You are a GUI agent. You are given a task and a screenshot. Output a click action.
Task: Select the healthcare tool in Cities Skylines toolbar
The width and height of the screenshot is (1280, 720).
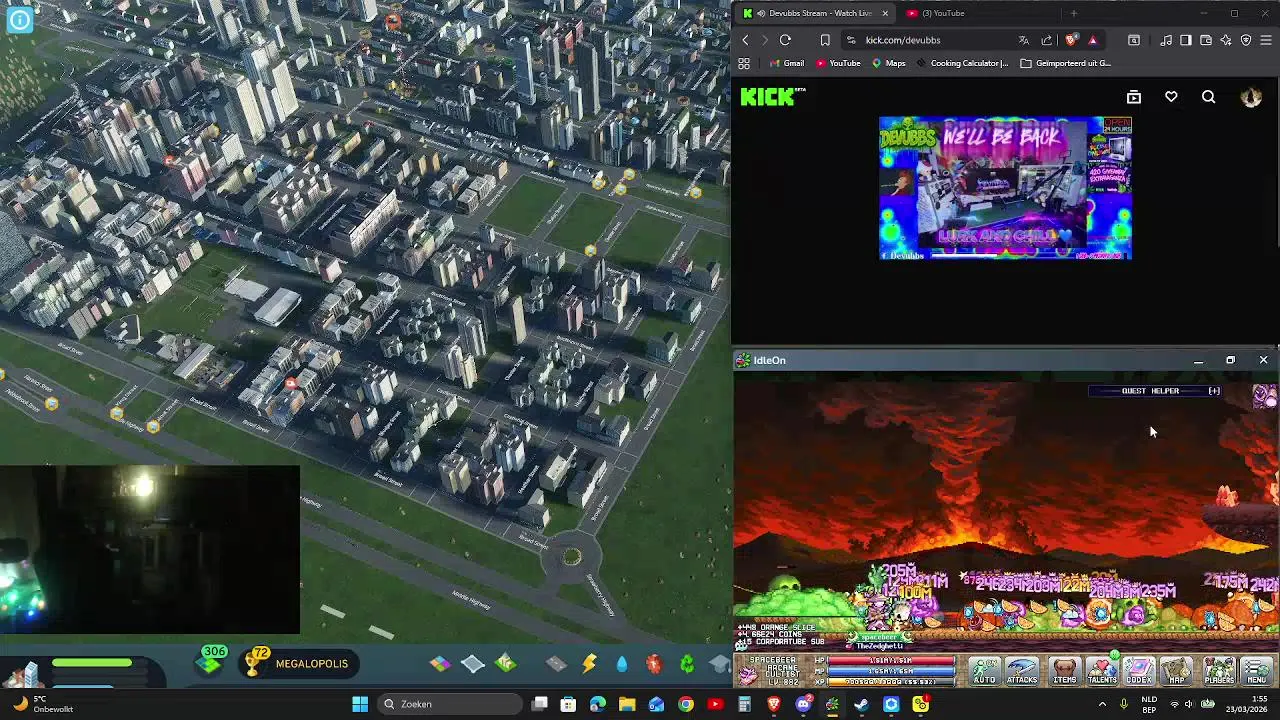point(654,663)
